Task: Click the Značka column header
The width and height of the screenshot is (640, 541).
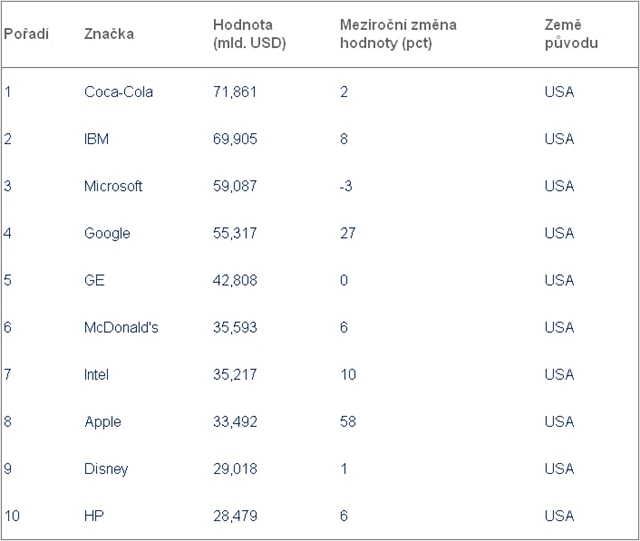Action: (109, 34)
